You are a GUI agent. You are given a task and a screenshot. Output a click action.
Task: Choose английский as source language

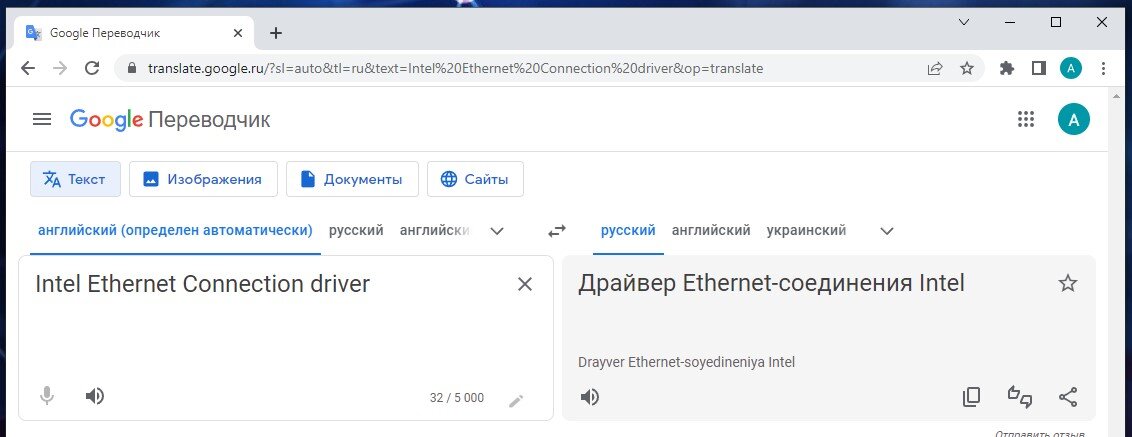click(435, 231)
